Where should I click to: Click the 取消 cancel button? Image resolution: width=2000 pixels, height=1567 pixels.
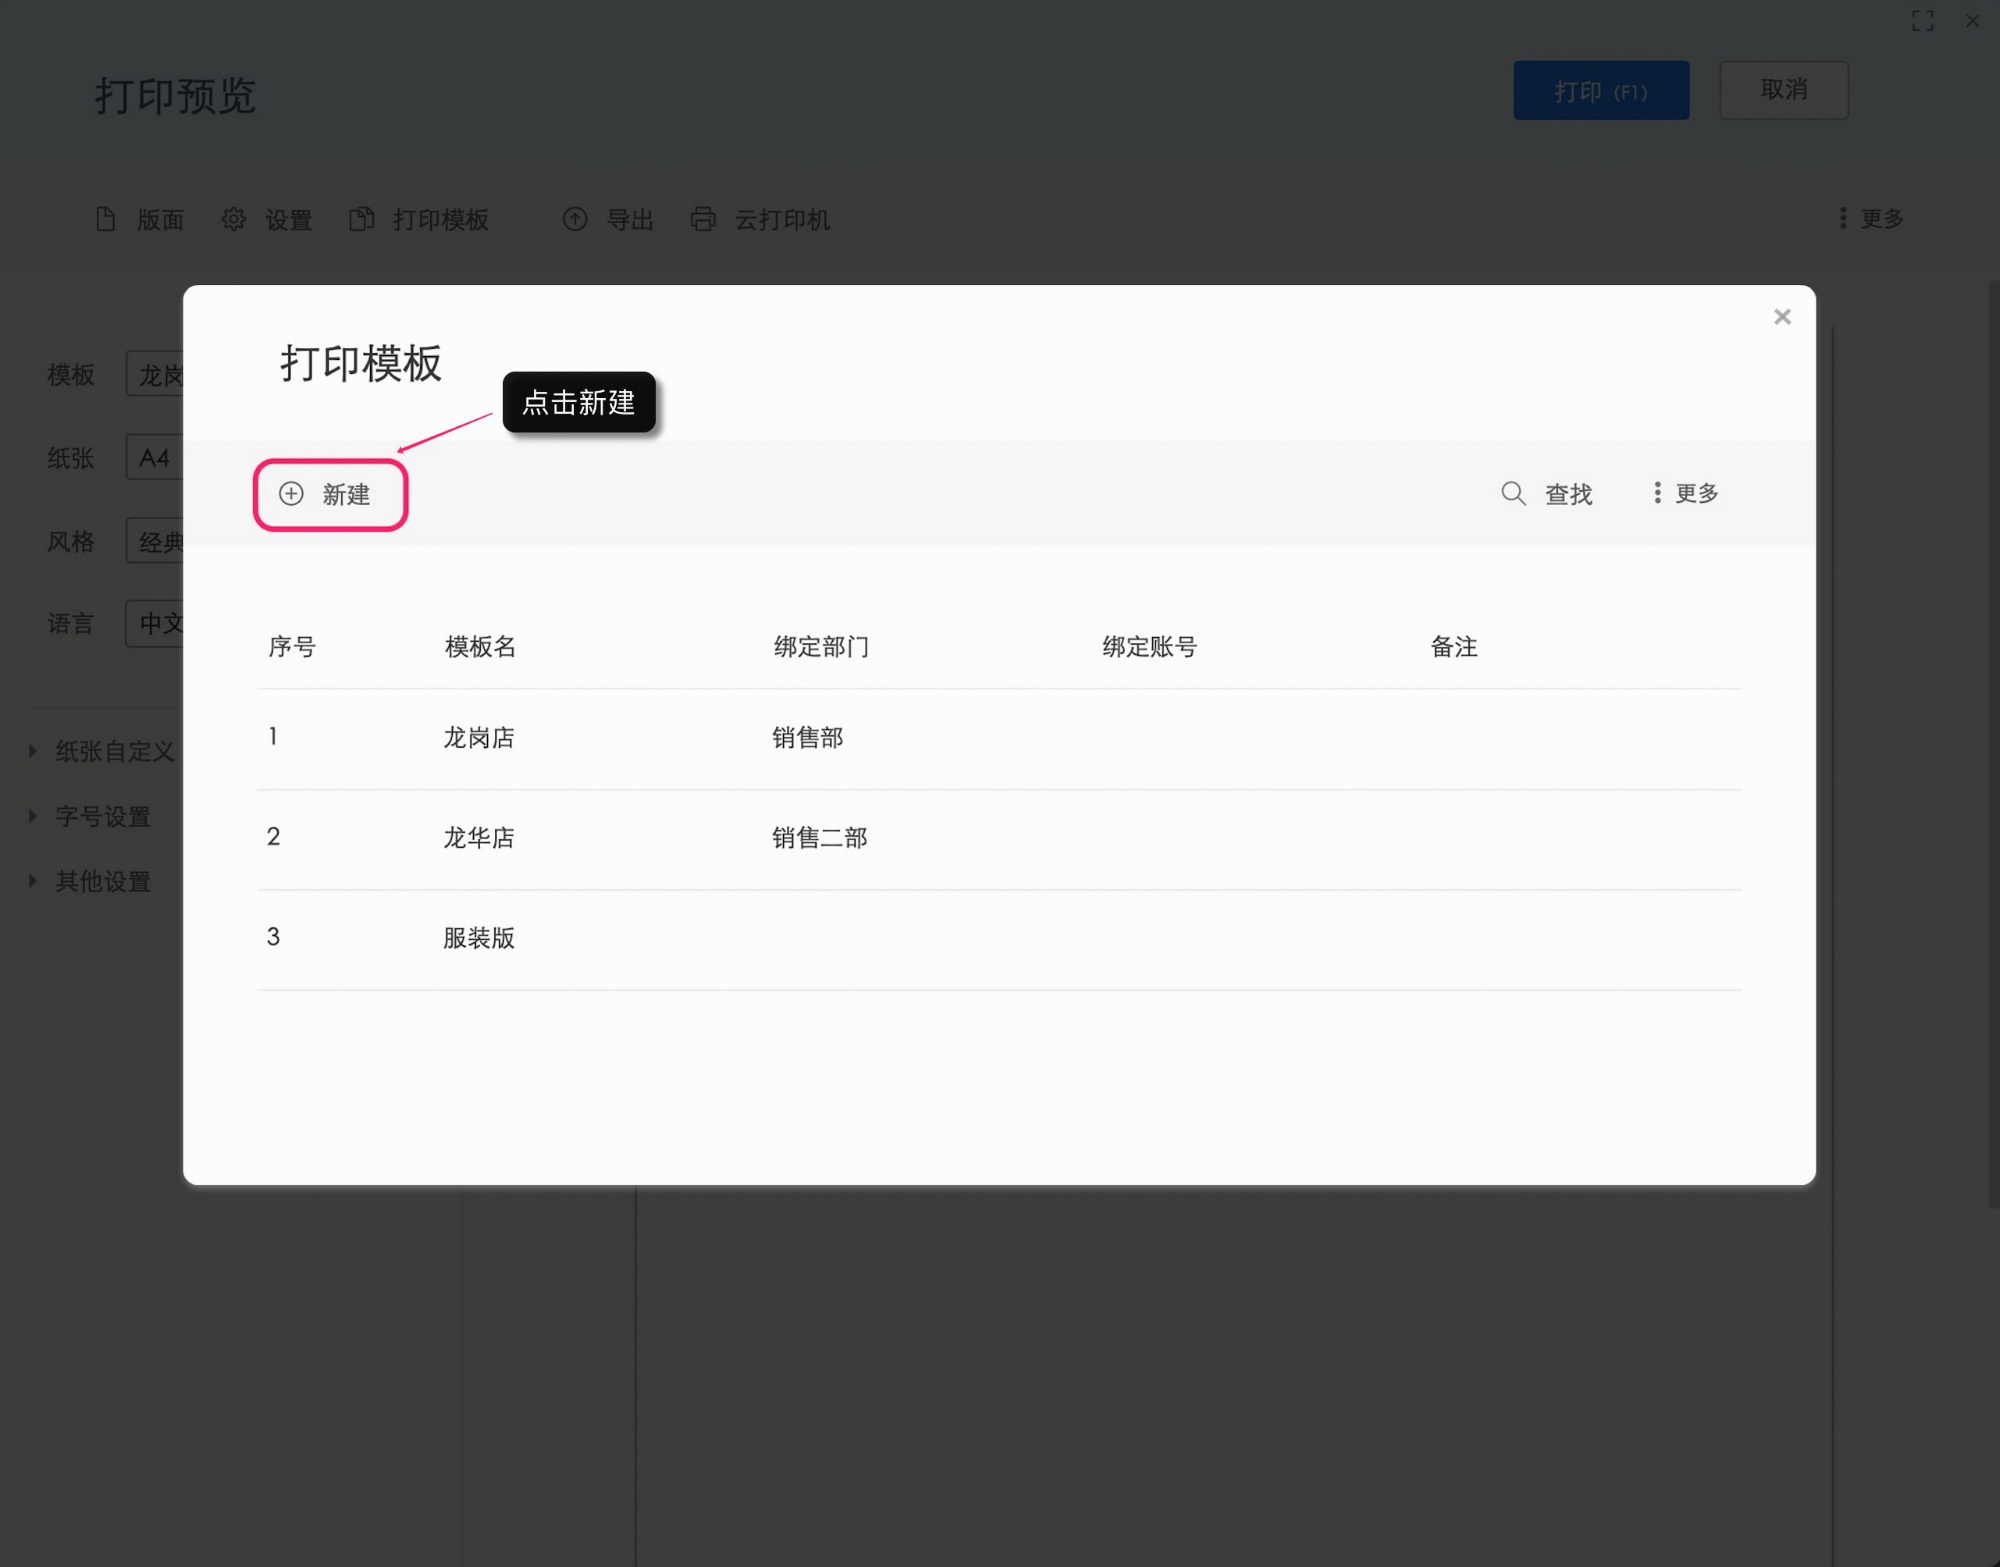point(1784,90)
